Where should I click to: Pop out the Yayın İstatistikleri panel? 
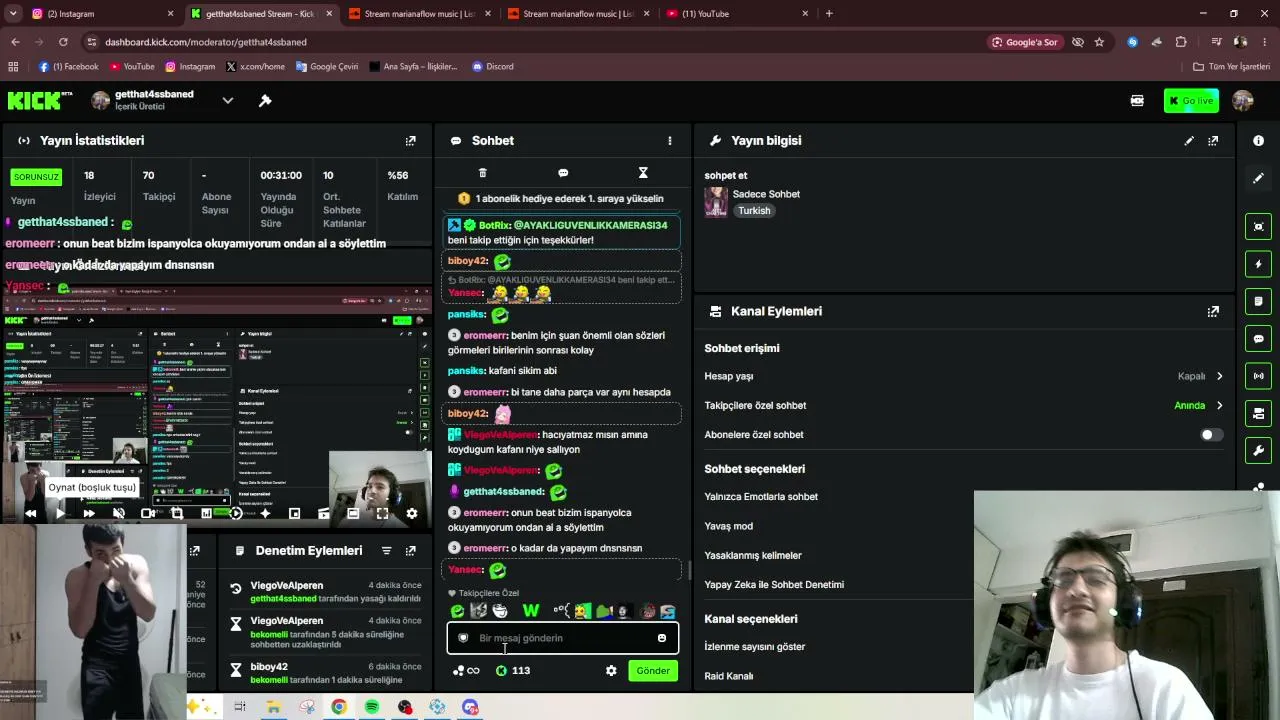[x=410, y=141]
